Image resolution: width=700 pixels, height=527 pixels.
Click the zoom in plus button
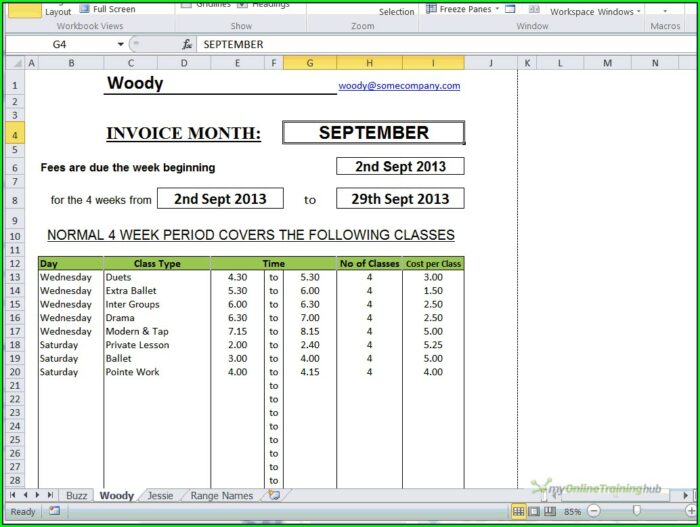point(691,510)
